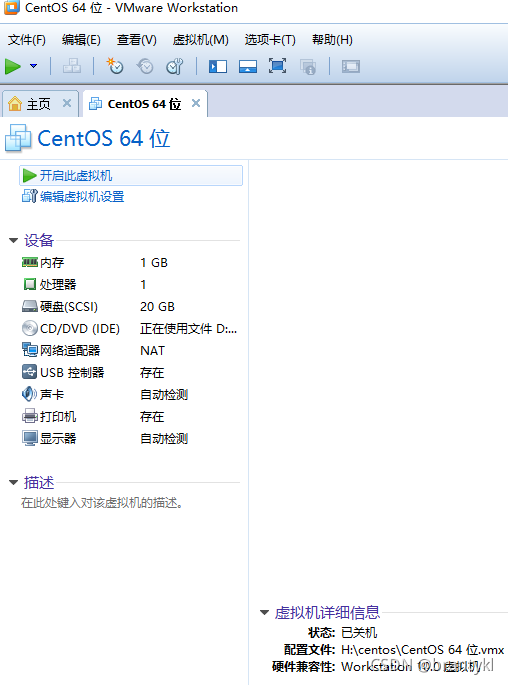The image size is (508, 685).
Task: Click the 正在使用文件 D:... value
Action: click(189, 329)
